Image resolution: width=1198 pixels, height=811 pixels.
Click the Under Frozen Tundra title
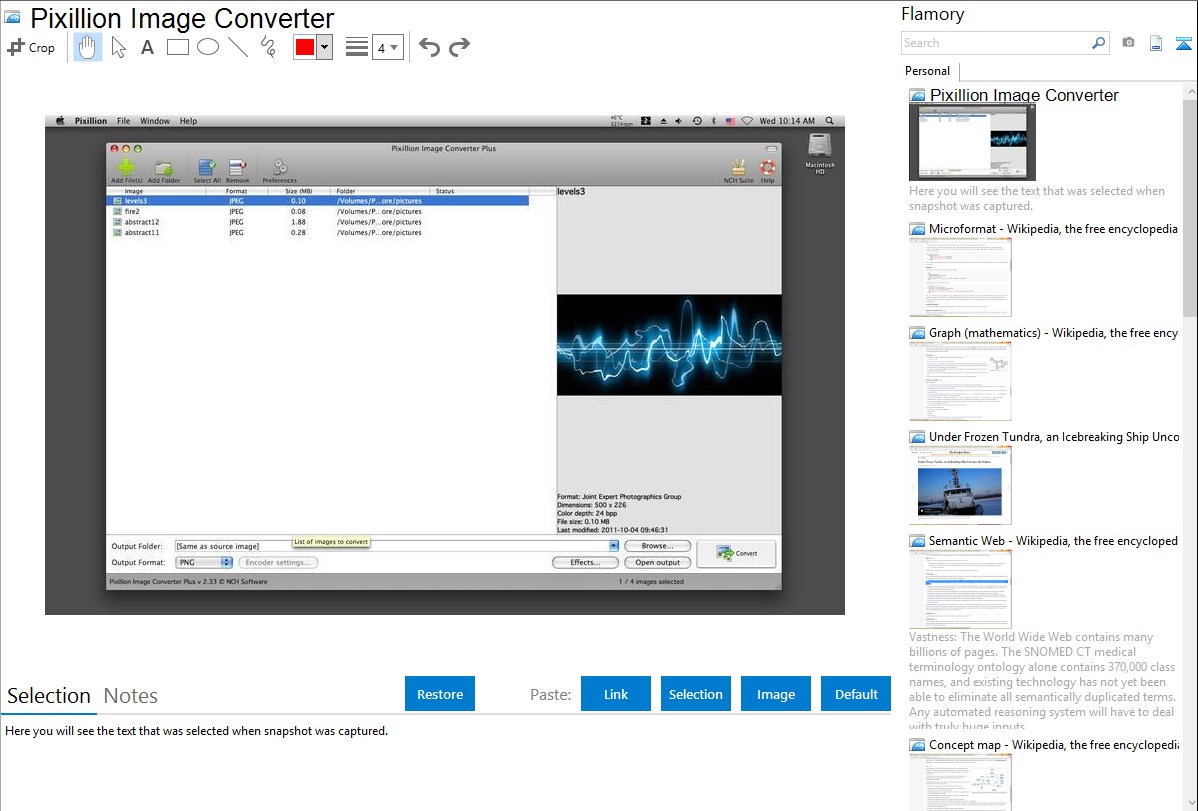1054,436
